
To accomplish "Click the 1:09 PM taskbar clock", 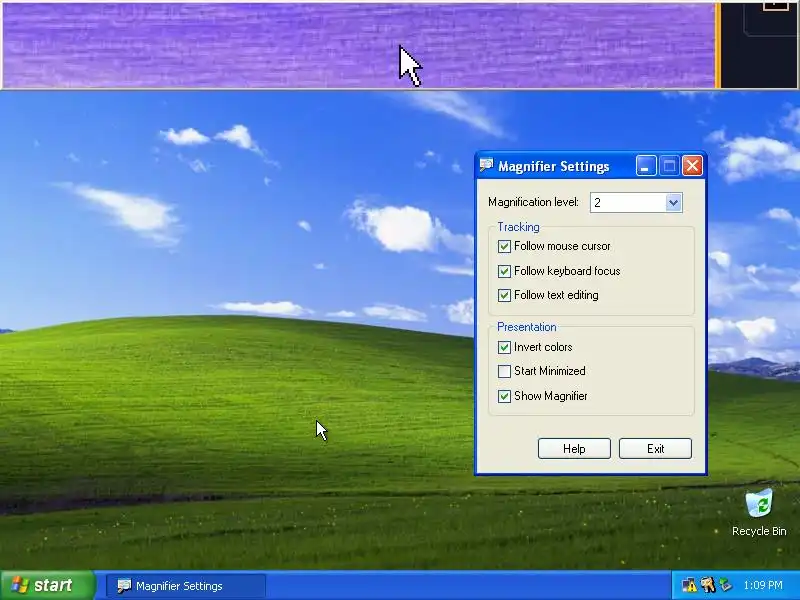I will [x=763, y=585].
